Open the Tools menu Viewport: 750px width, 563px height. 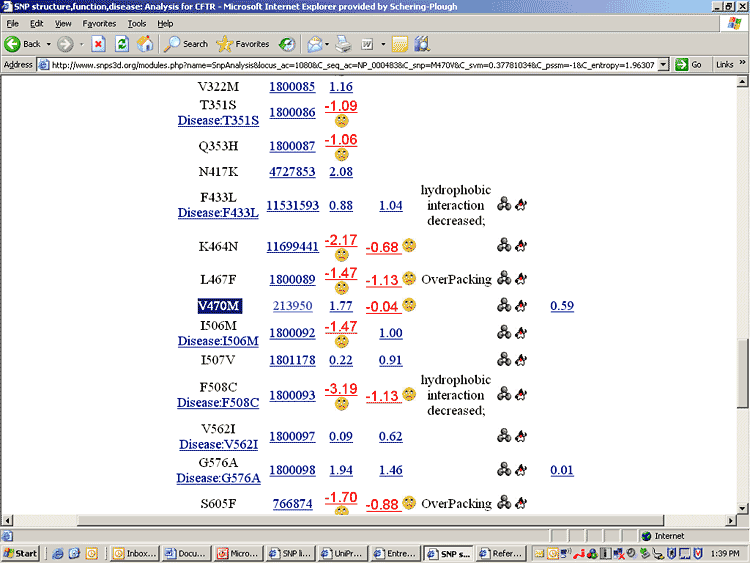pos(137,23)
